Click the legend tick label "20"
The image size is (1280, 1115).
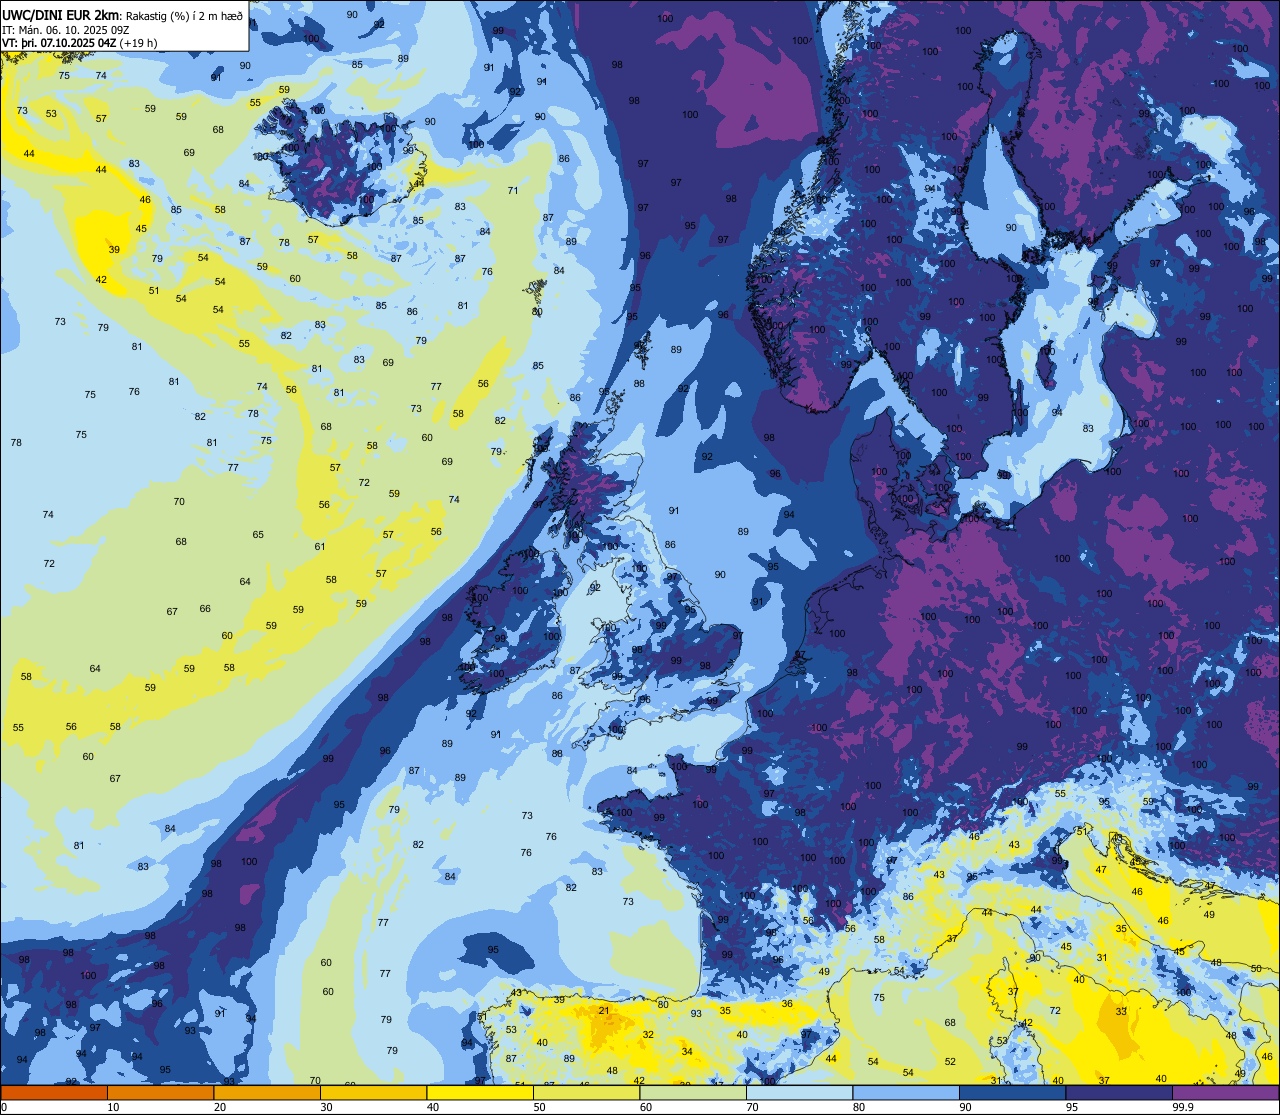click(x=220, y=1107)
